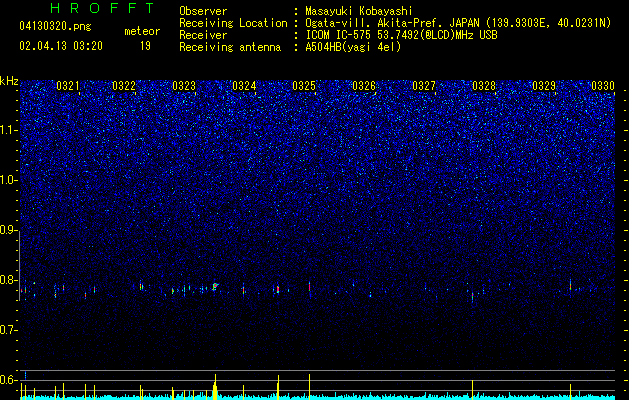629x400 pixels.
Task: Click the HROFFT title text
Action: (102, 8)
